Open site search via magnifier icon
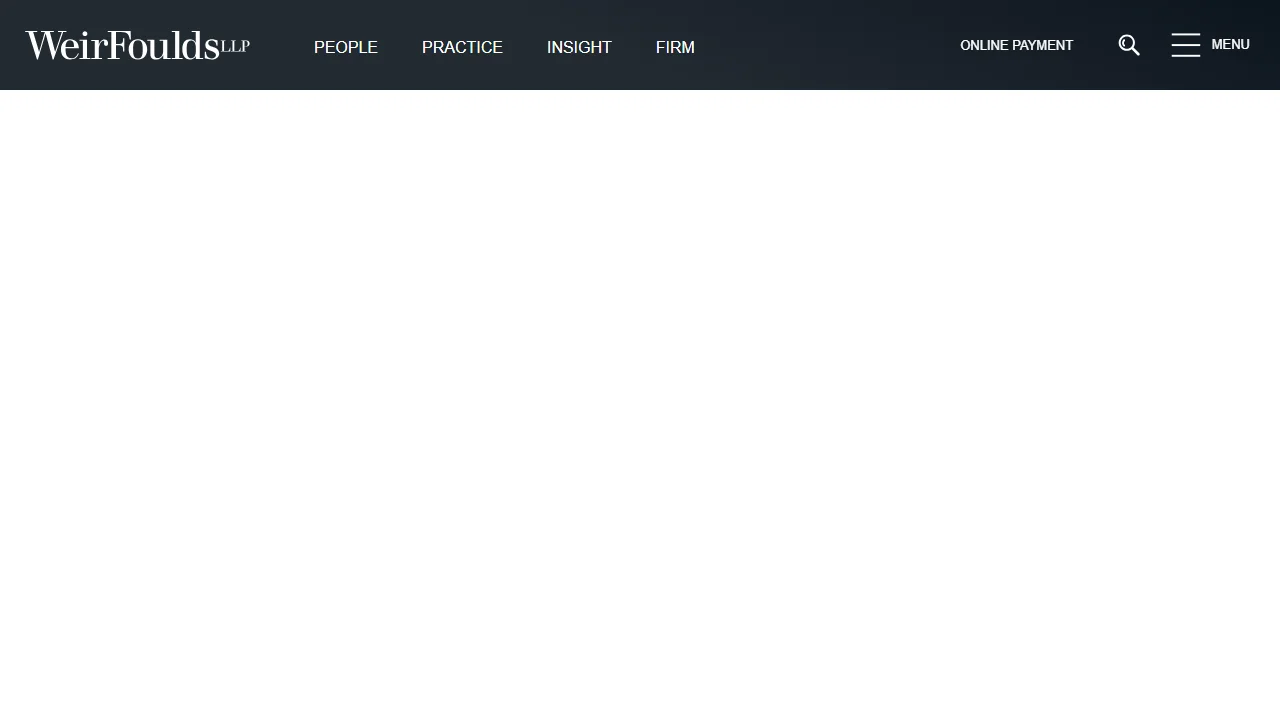This screenshot has width=1280, height=720. 1129,45
